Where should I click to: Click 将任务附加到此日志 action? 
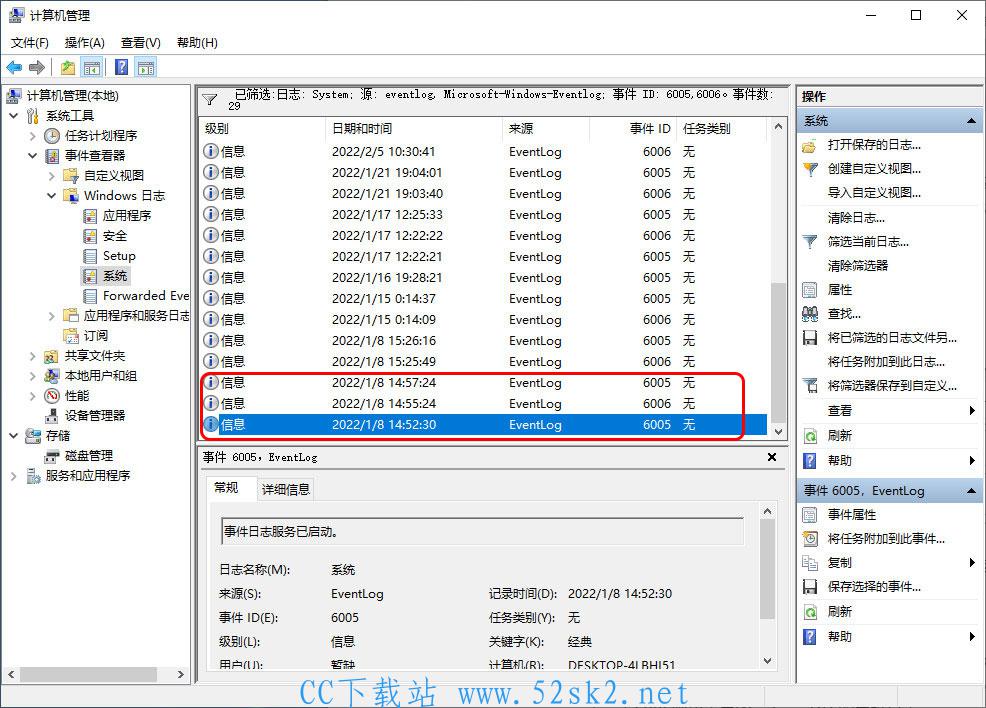click(x=886, y=362)
